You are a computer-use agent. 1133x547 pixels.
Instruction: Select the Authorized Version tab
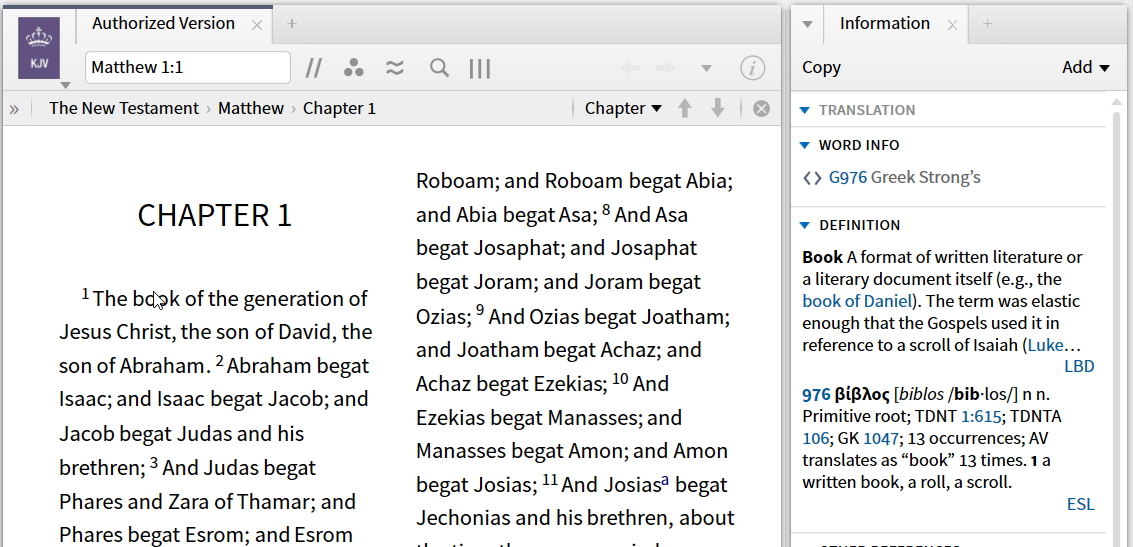pos(163,23)
